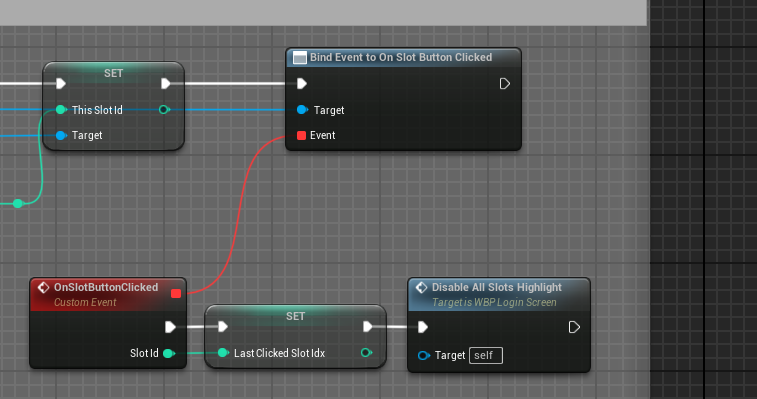Click bottom SET node execution input pin
757x399 pixels.
pos(223,327)
